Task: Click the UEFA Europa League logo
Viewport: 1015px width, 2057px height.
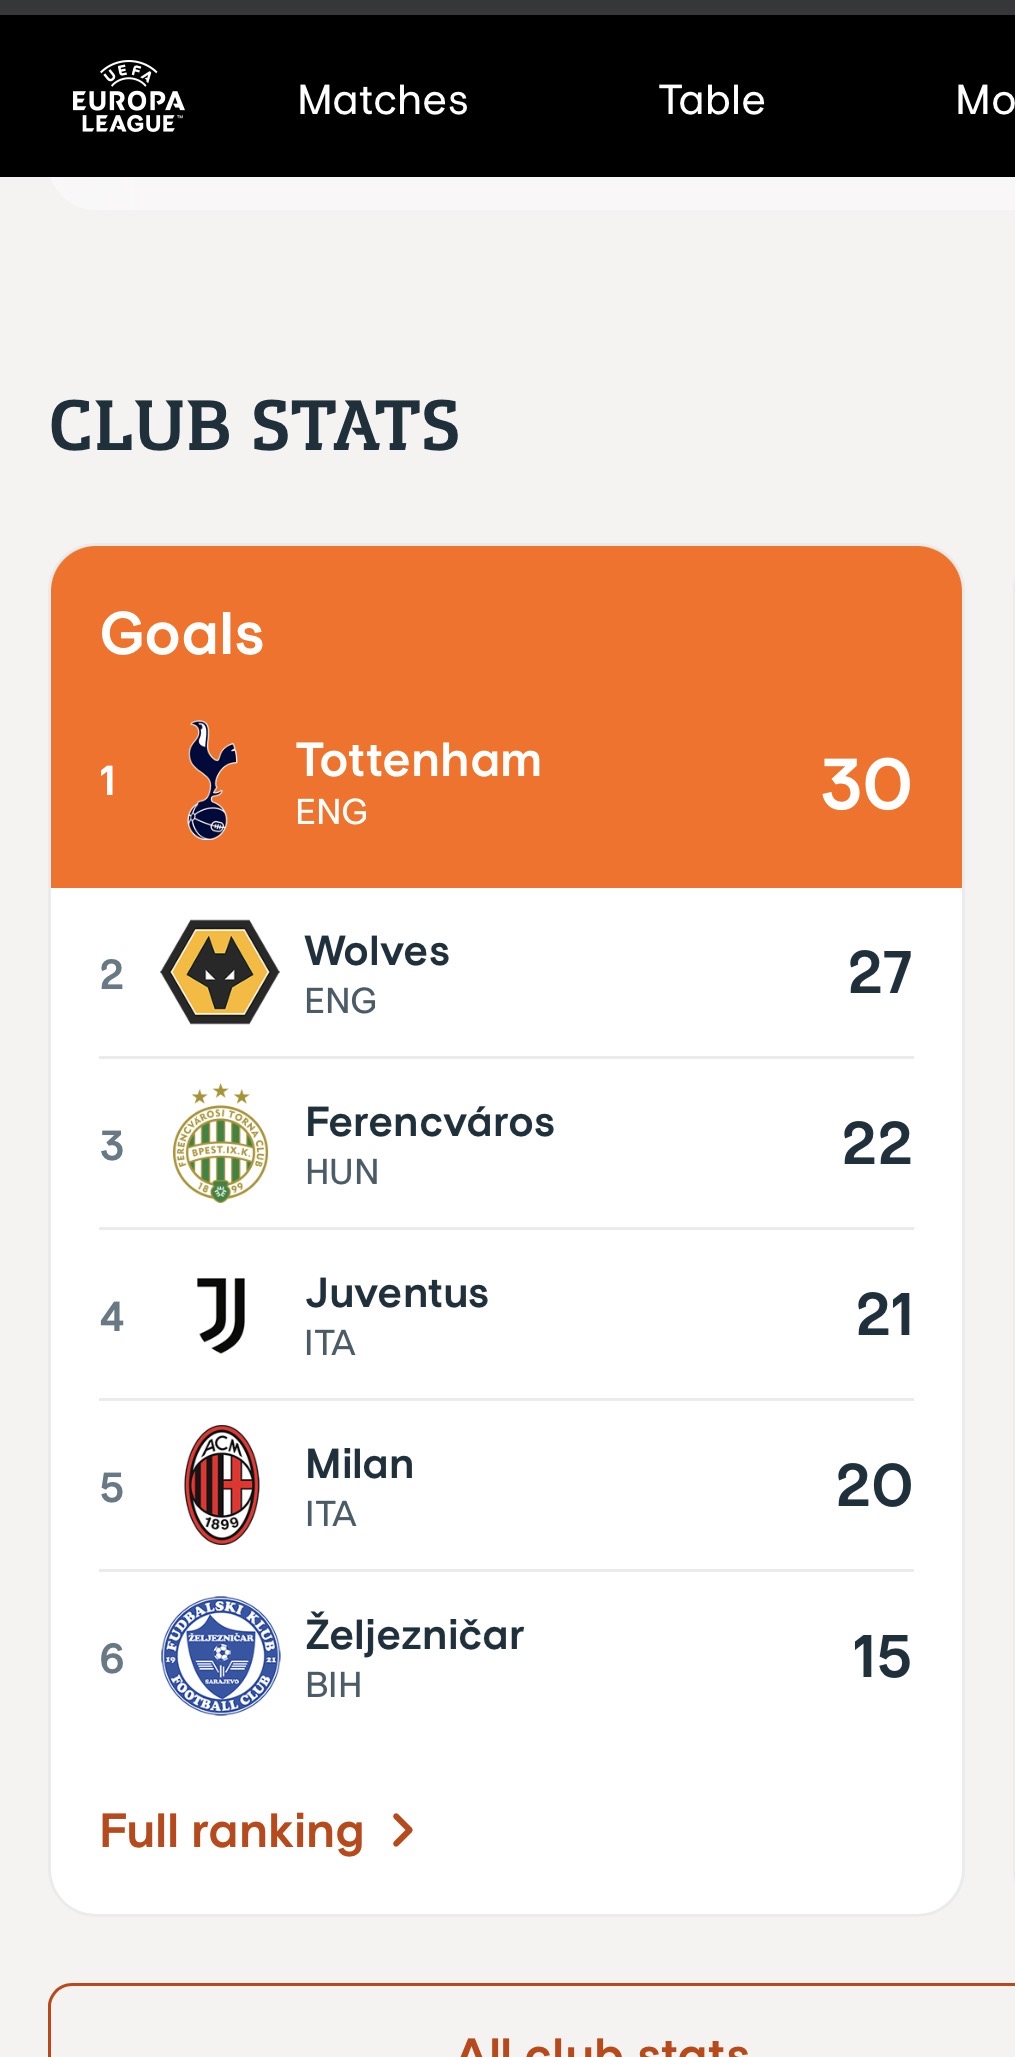Action: (x=128, y=98)
